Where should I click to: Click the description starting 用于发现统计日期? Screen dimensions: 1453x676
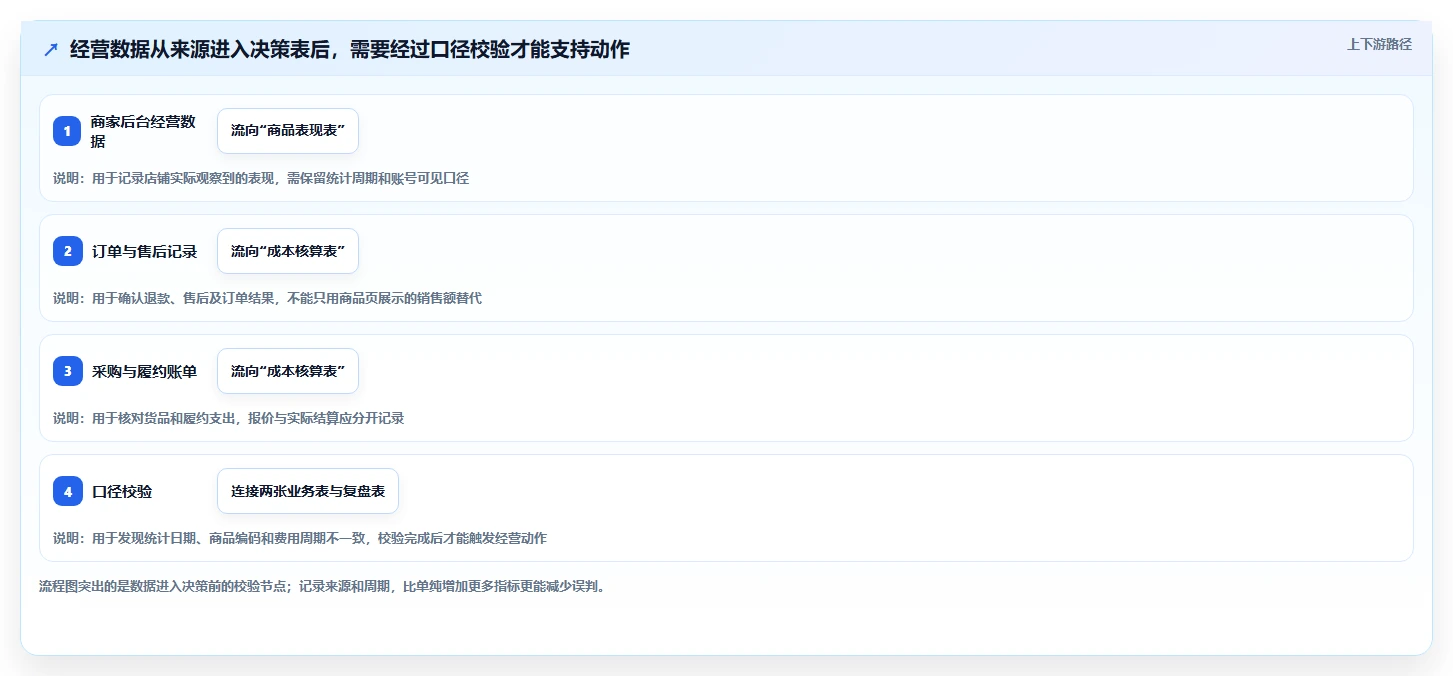300,538
